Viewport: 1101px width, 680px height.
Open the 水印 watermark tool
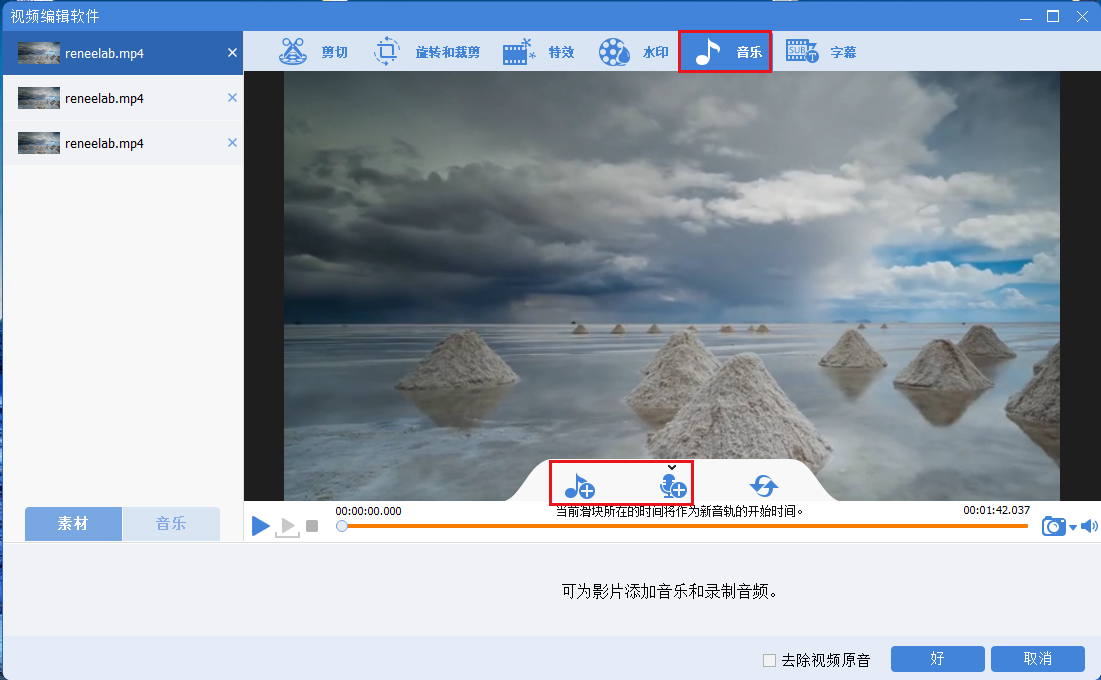click(633, 52)
